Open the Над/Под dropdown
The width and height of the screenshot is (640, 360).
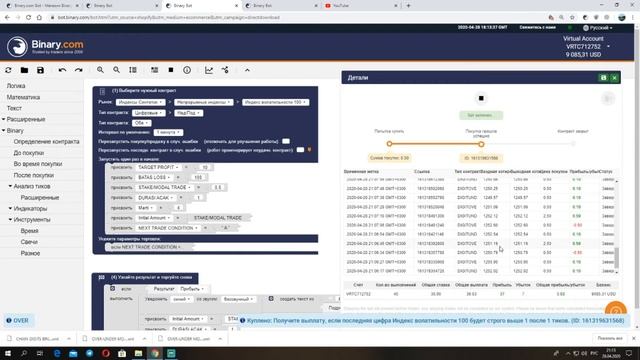tap(188, 113)
